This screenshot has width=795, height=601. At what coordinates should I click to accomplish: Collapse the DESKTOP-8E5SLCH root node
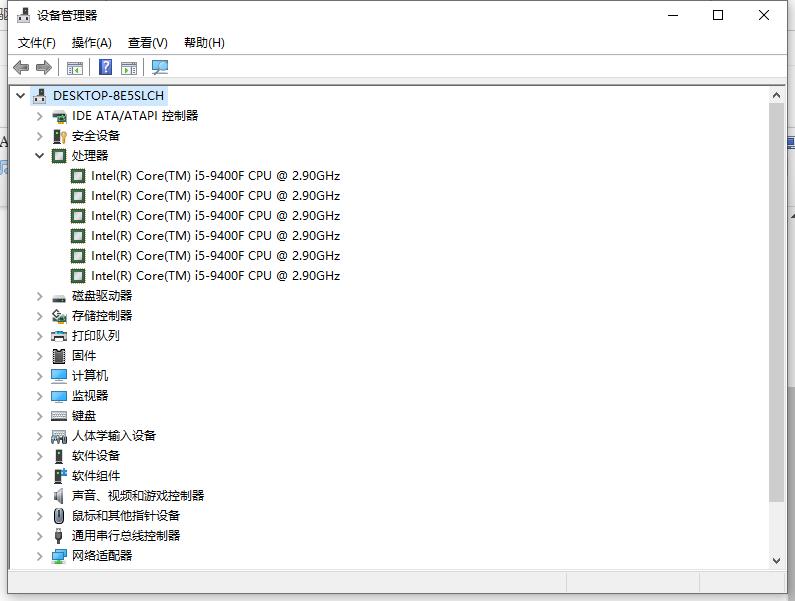click(21, 96)
